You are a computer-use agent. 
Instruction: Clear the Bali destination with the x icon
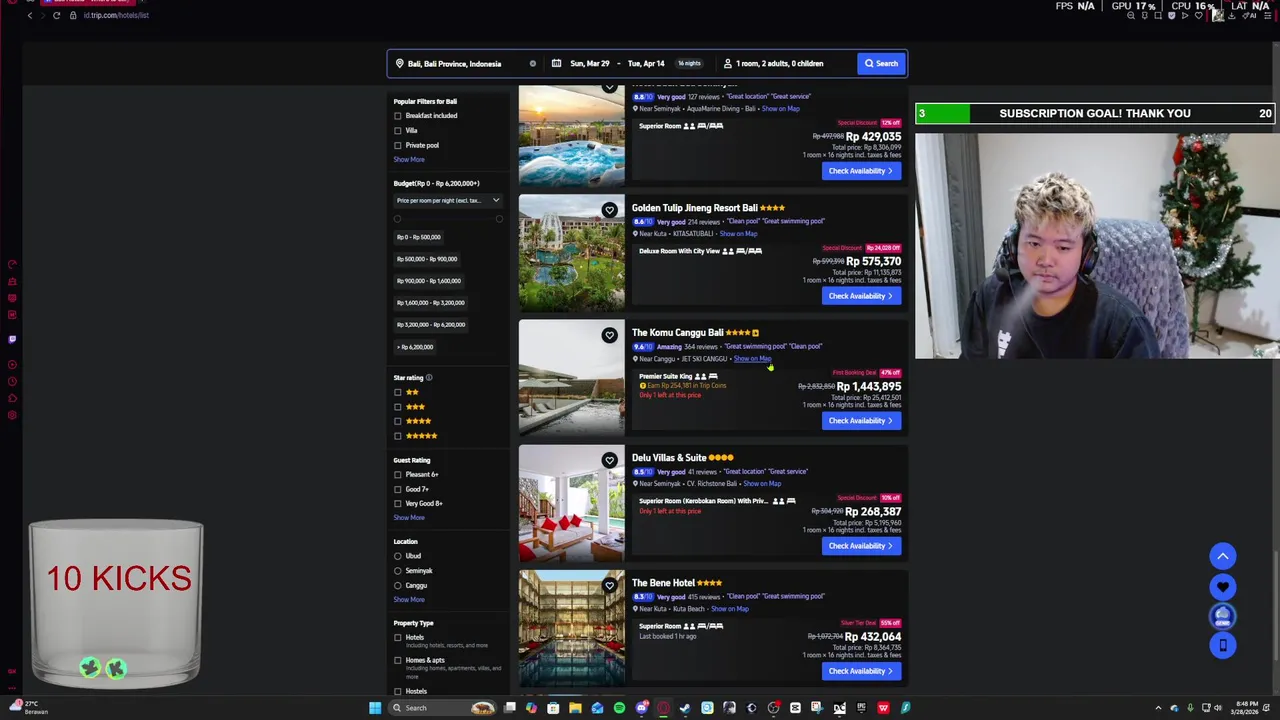coord(532,63)
